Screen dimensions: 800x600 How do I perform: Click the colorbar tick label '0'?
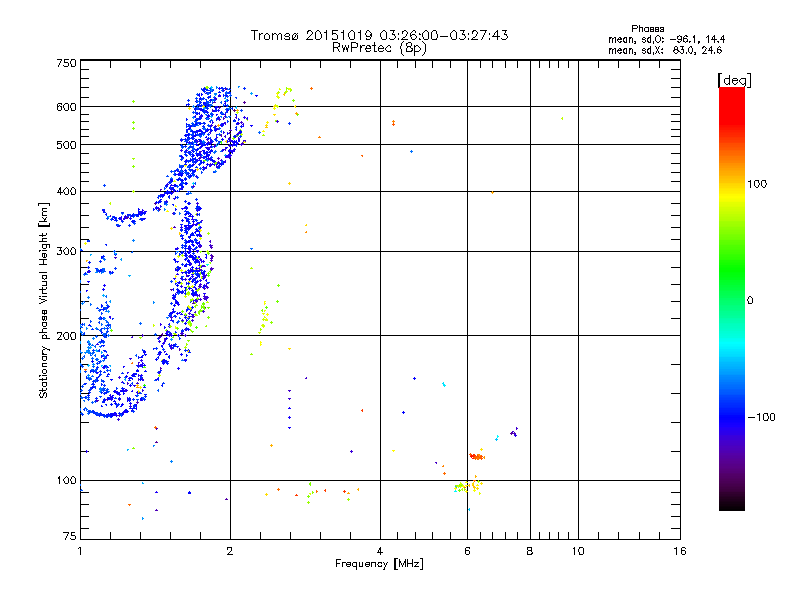[749, 301]
